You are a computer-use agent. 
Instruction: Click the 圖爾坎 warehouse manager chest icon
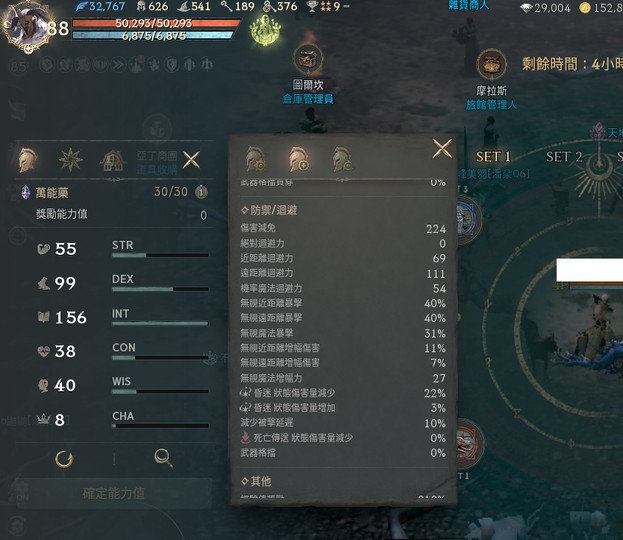pos(308,60)
